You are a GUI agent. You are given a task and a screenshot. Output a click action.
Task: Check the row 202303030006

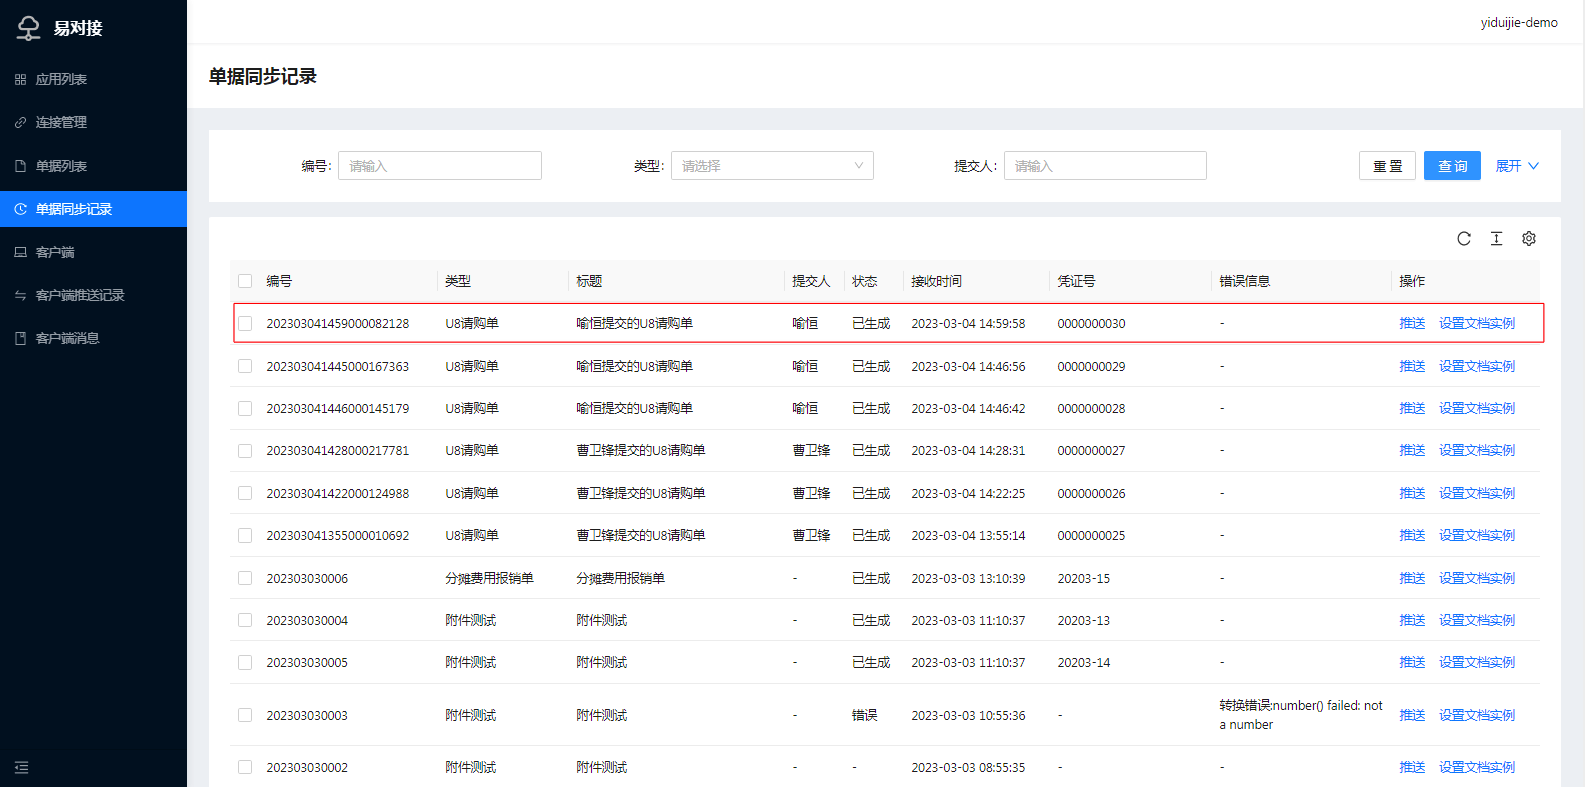245,578
